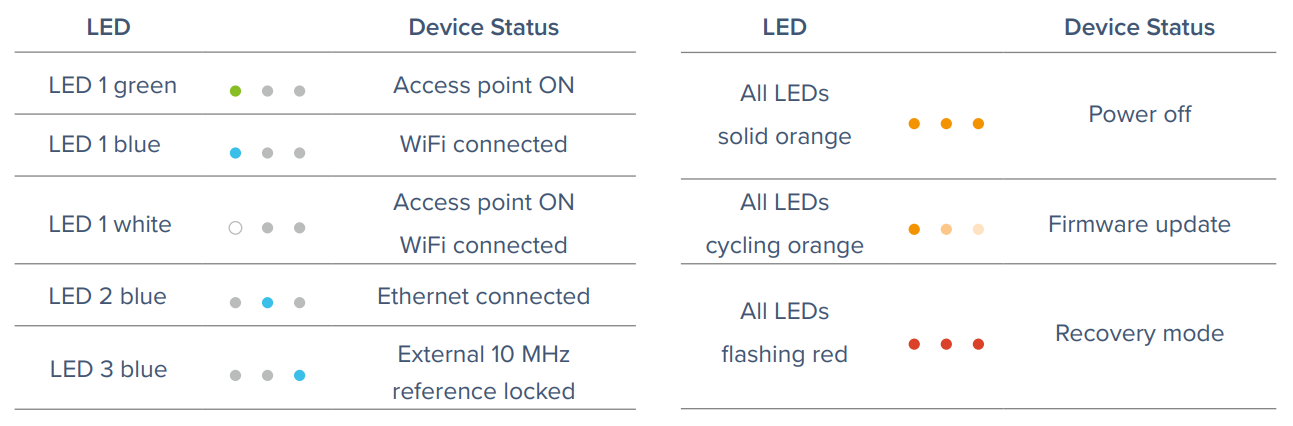Click the Power off status text
Viewport: 1293px width, 426px height.
pyautogui.click(x=1140, y=114)
